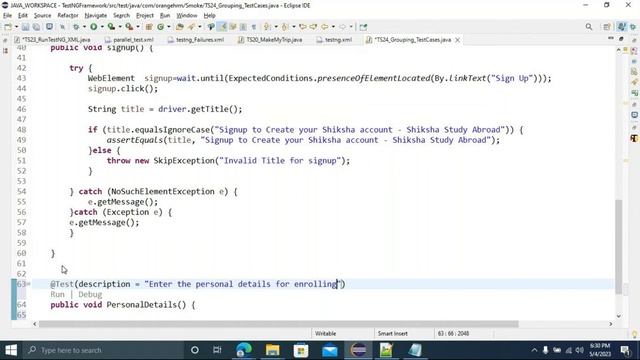
Task: Switch to parallel_test.xml editor tab
Action: pos(129,40)
